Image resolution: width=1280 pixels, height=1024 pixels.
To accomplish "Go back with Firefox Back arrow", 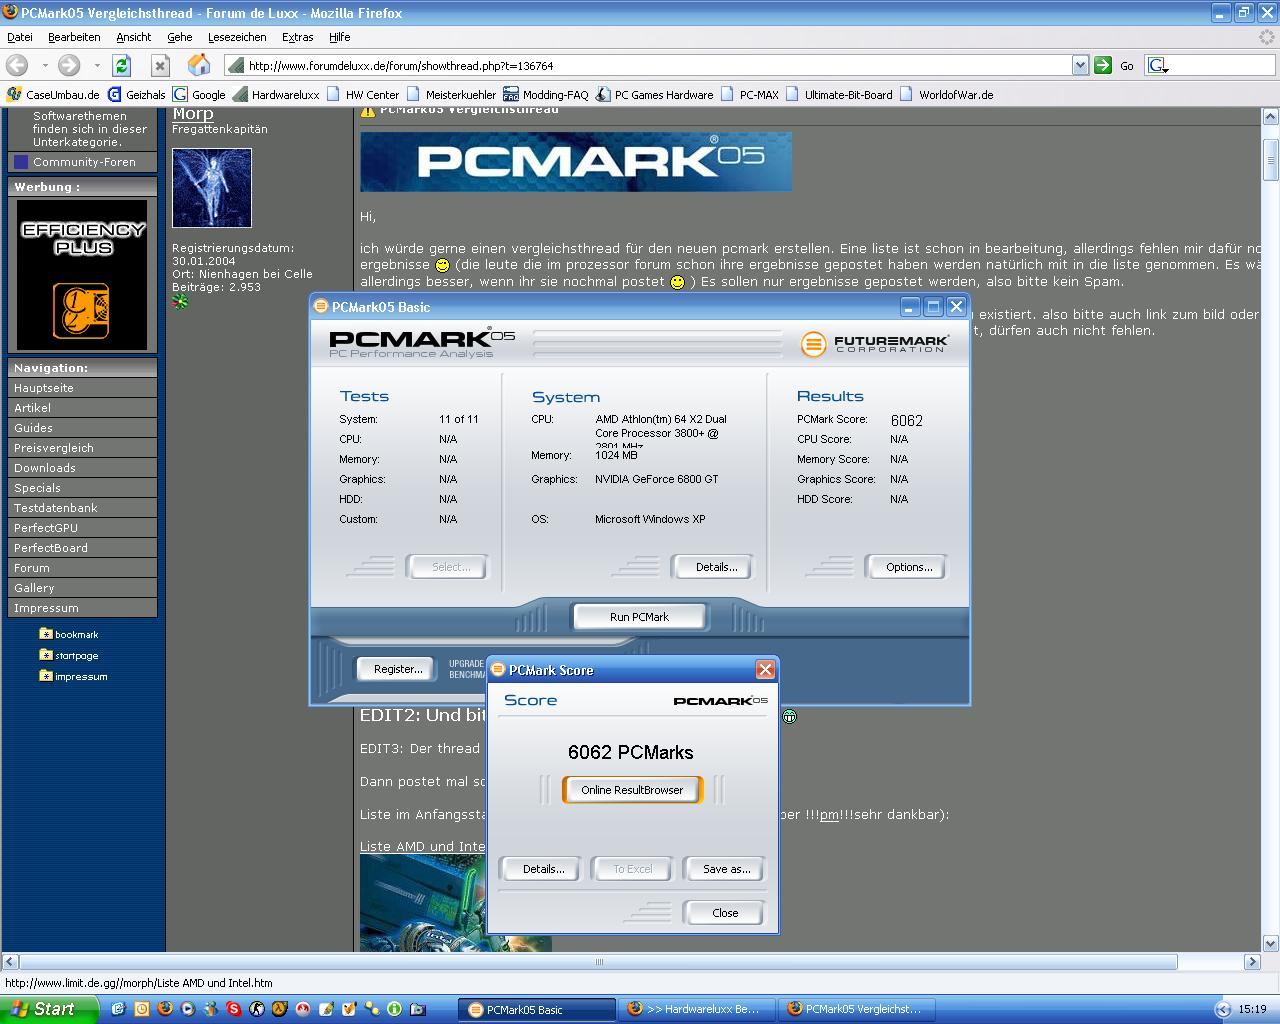I will pyautogui.click(x=17, y=65).
